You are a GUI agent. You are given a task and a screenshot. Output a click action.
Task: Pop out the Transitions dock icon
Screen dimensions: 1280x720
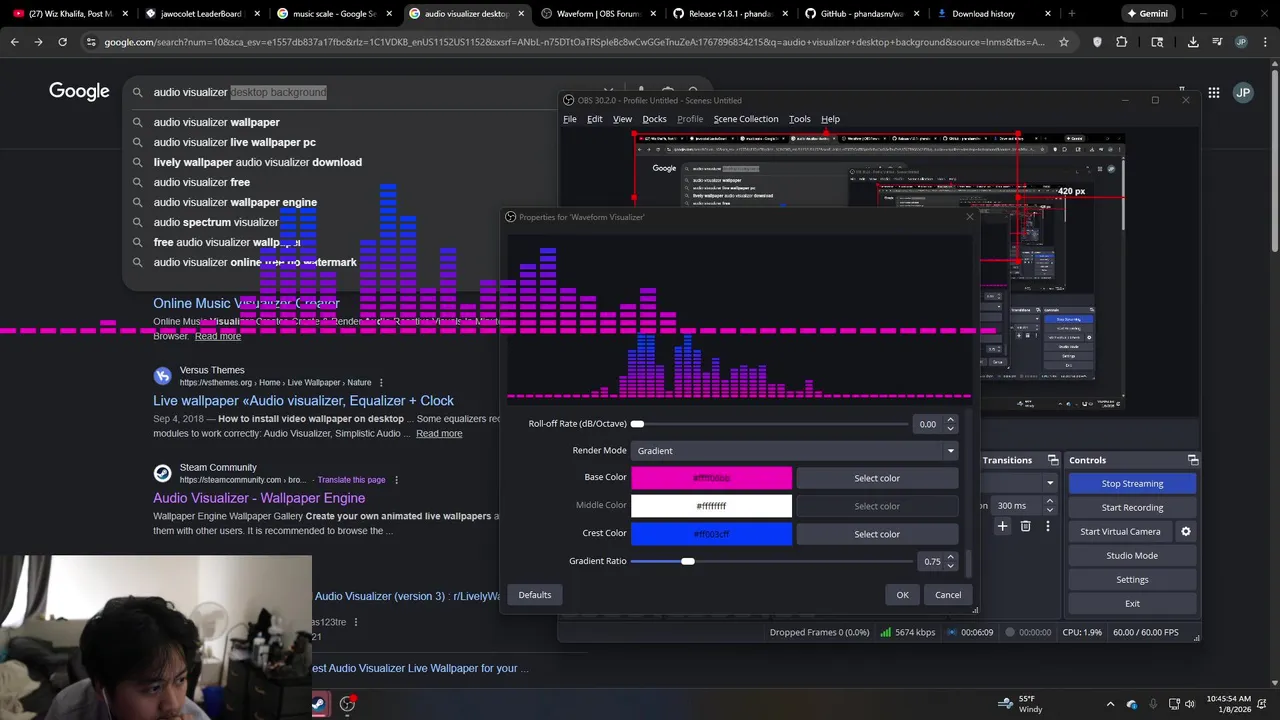pos(1053,460)
